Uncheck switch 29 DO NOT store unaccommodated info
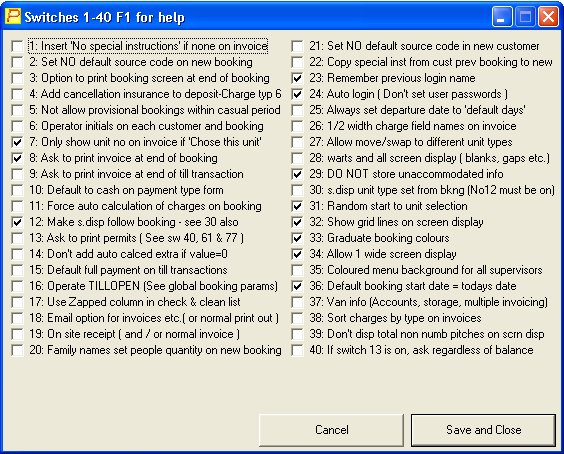Screen dimensions: 564x454 coord(297,174)
